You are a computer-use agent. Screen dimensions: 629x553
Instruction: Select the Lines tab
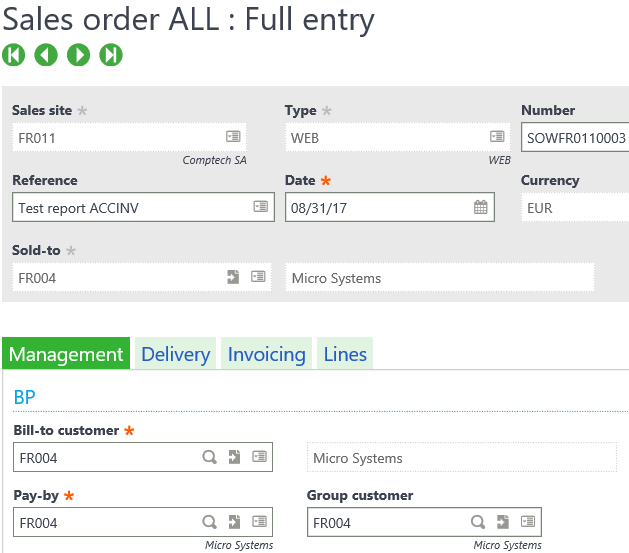(x=344, y=354)
